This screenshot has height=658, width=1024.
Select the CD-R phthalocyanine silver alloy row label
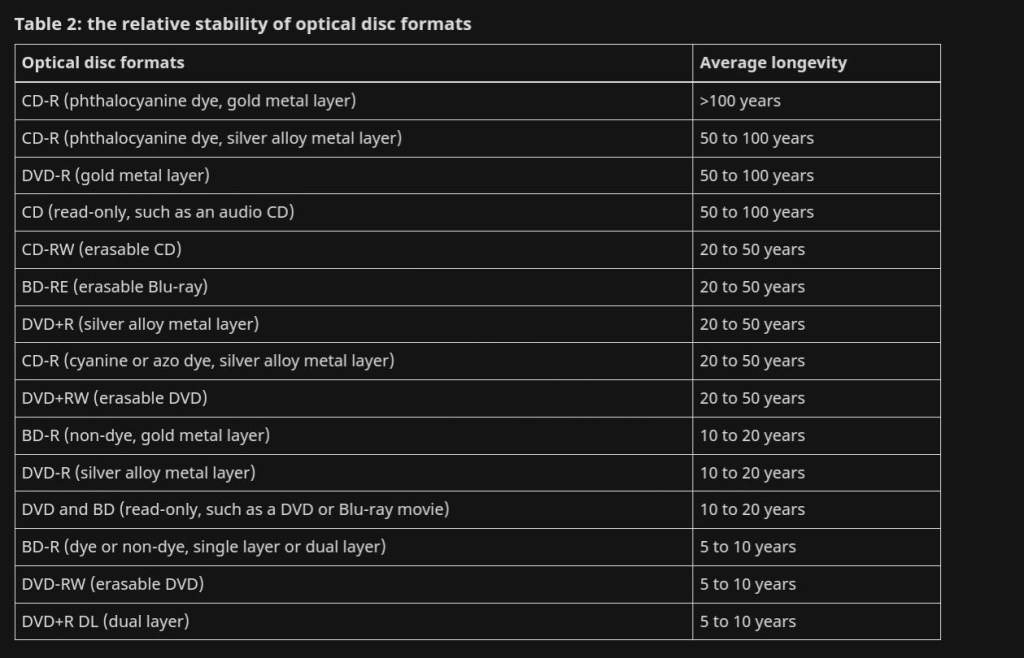(x=212, y=138)
